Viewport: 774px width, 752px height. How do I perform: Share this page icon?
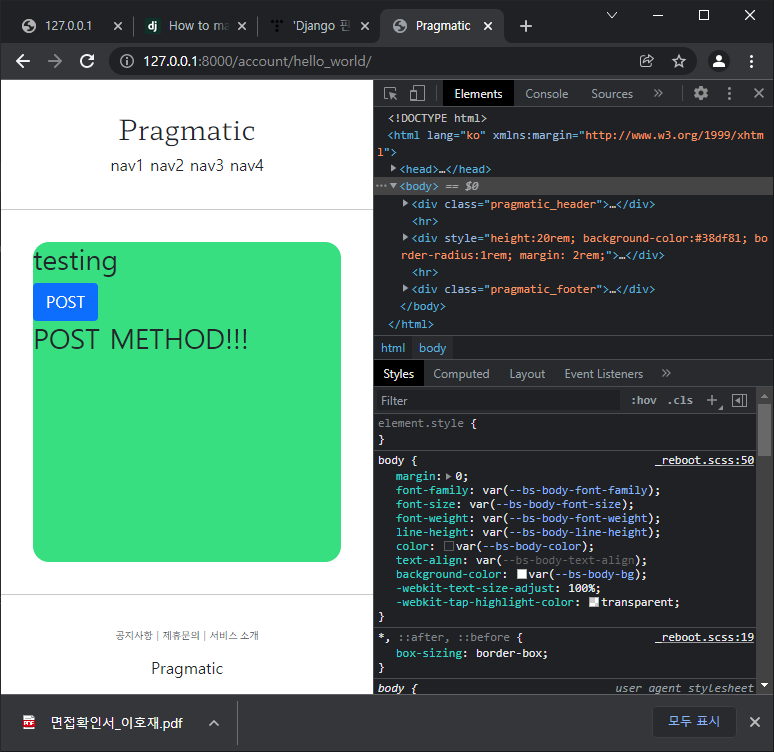[x=647, y=61]
